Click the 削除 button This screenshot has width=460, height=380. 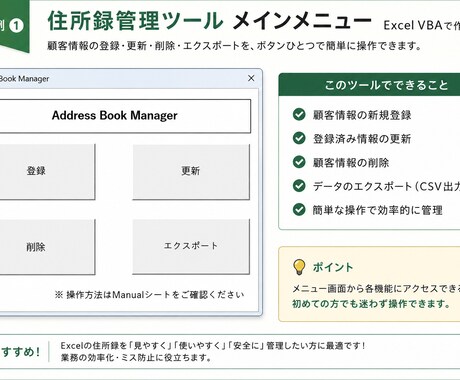[47, 247]
